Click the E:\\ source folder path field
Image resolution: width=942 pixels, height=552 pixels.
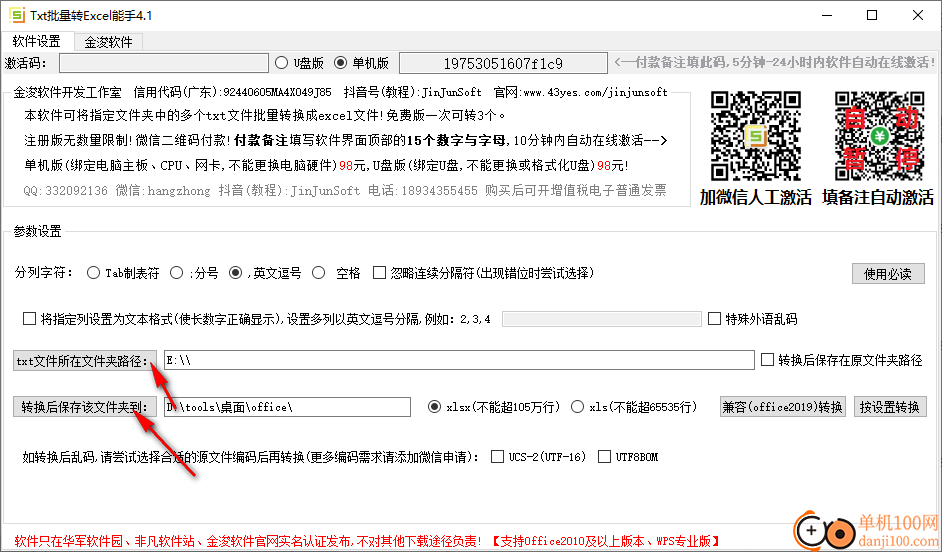tap(459, 360)
